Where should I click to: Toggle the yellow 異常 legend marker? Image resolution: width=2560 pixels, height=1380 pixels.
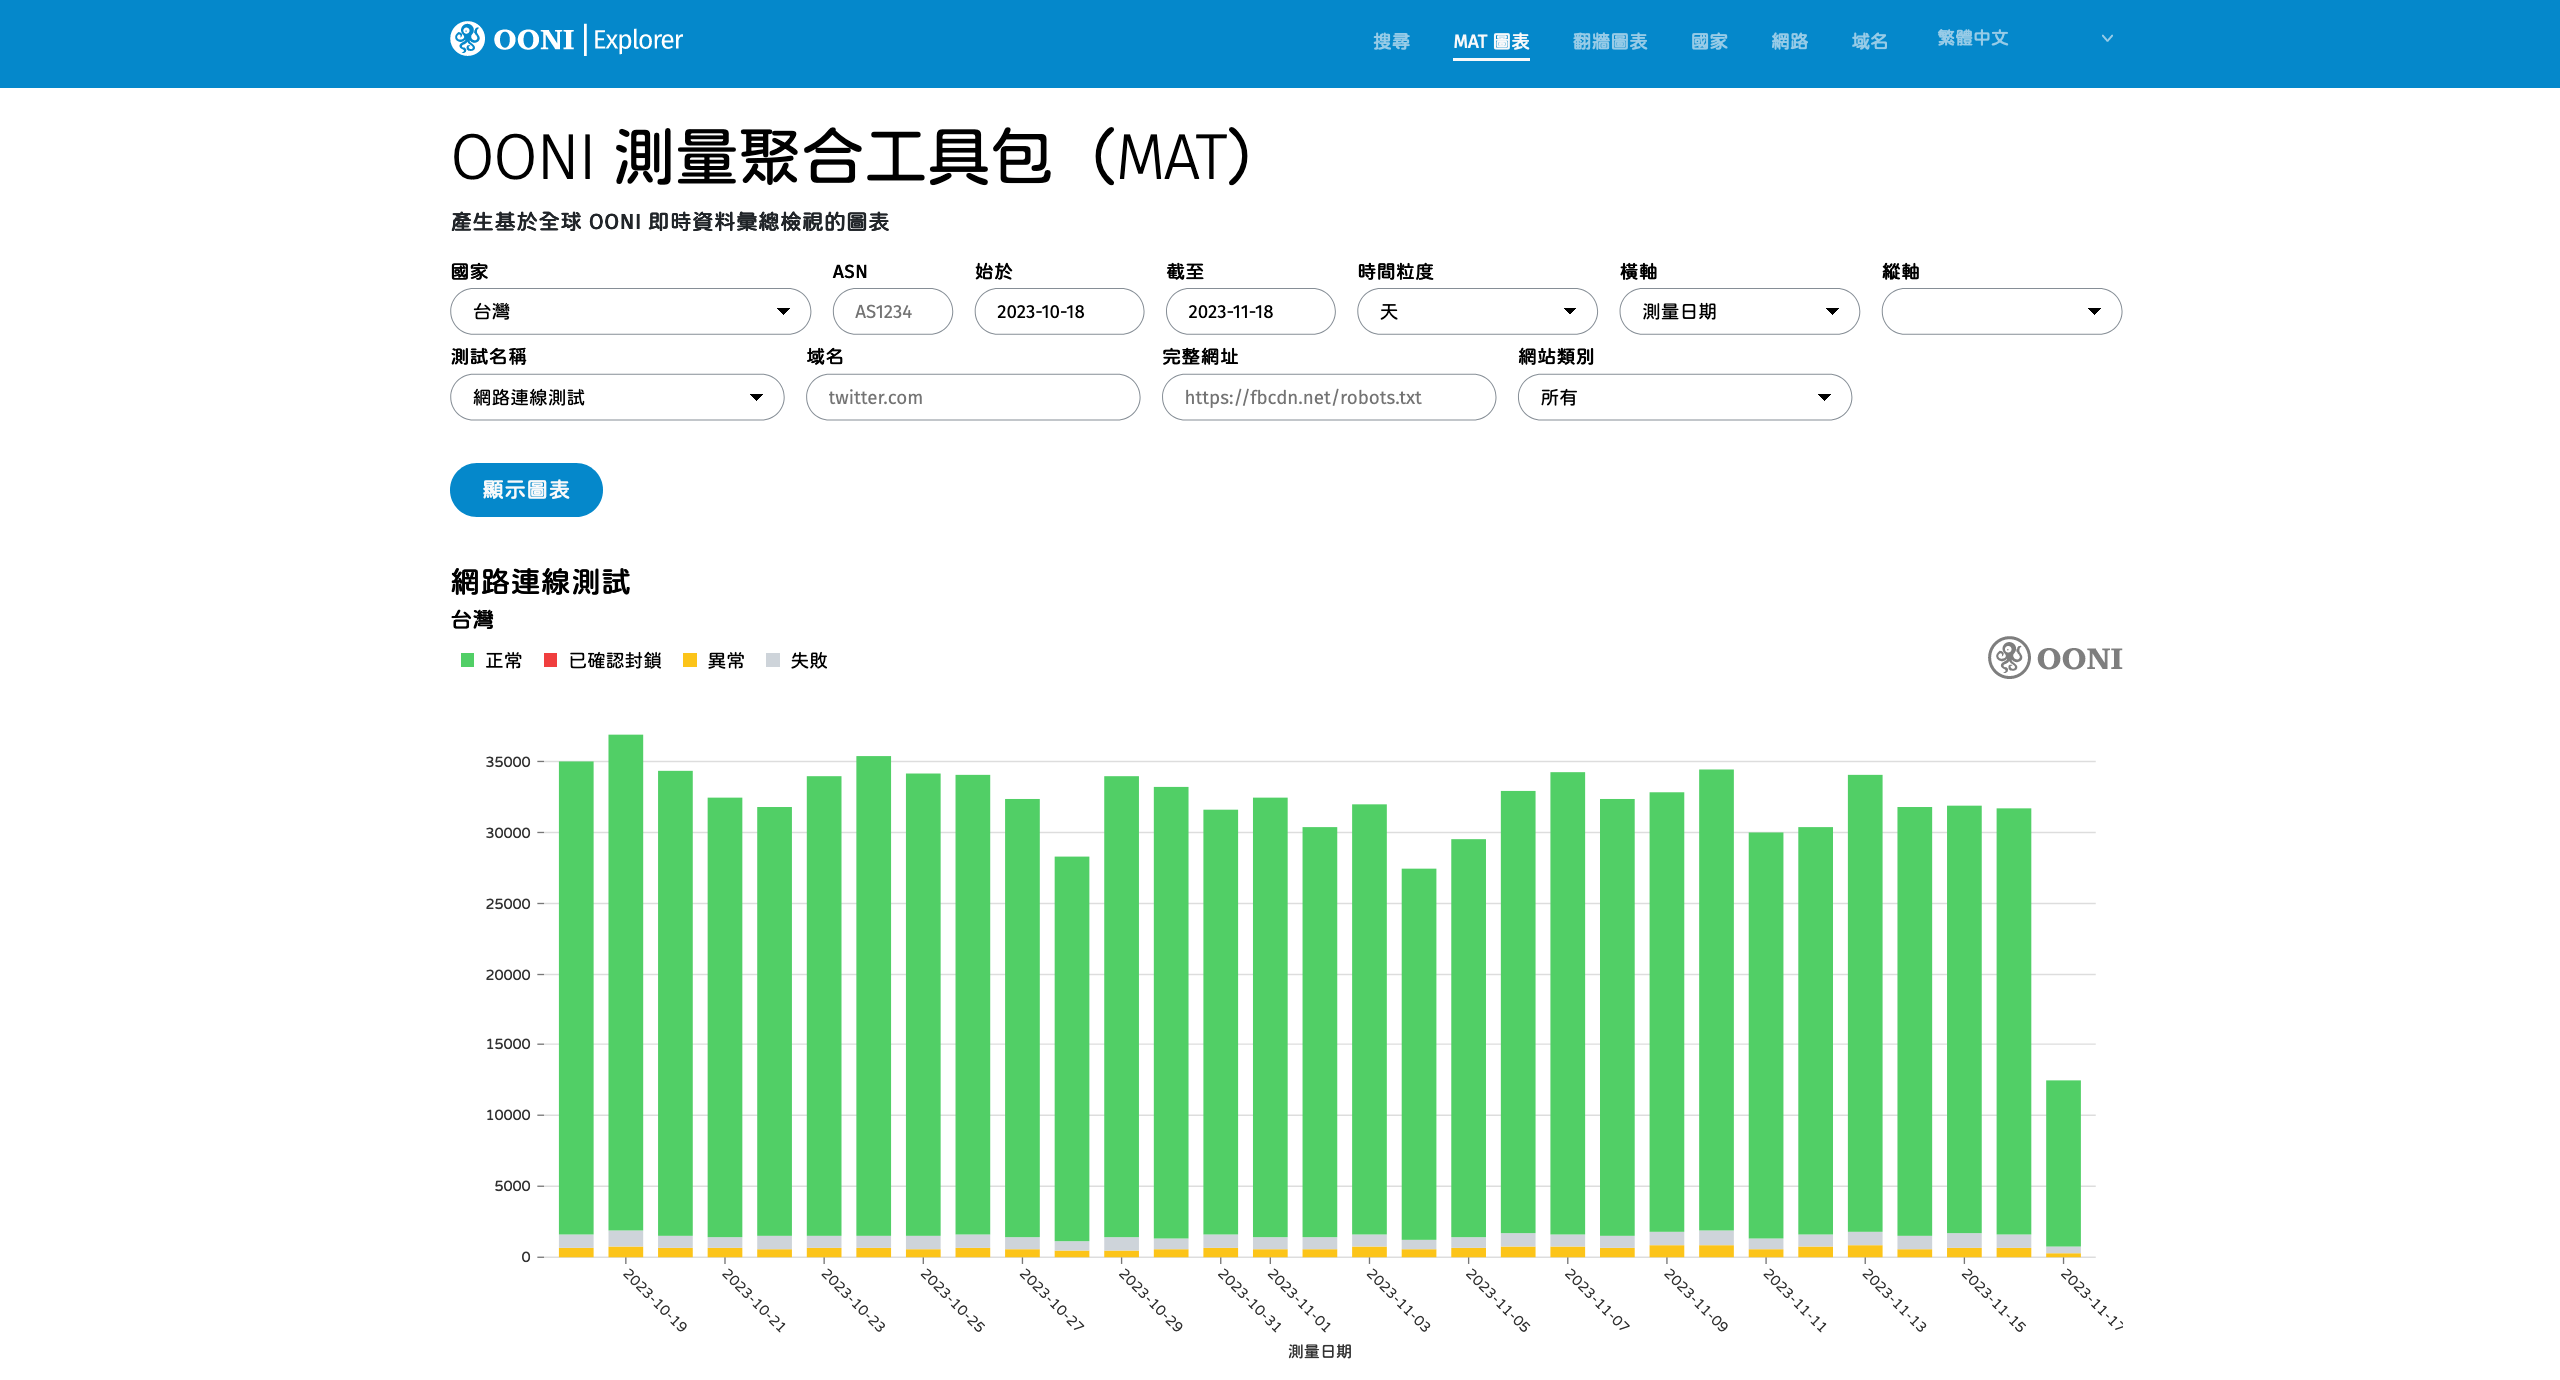coord(689,660)
